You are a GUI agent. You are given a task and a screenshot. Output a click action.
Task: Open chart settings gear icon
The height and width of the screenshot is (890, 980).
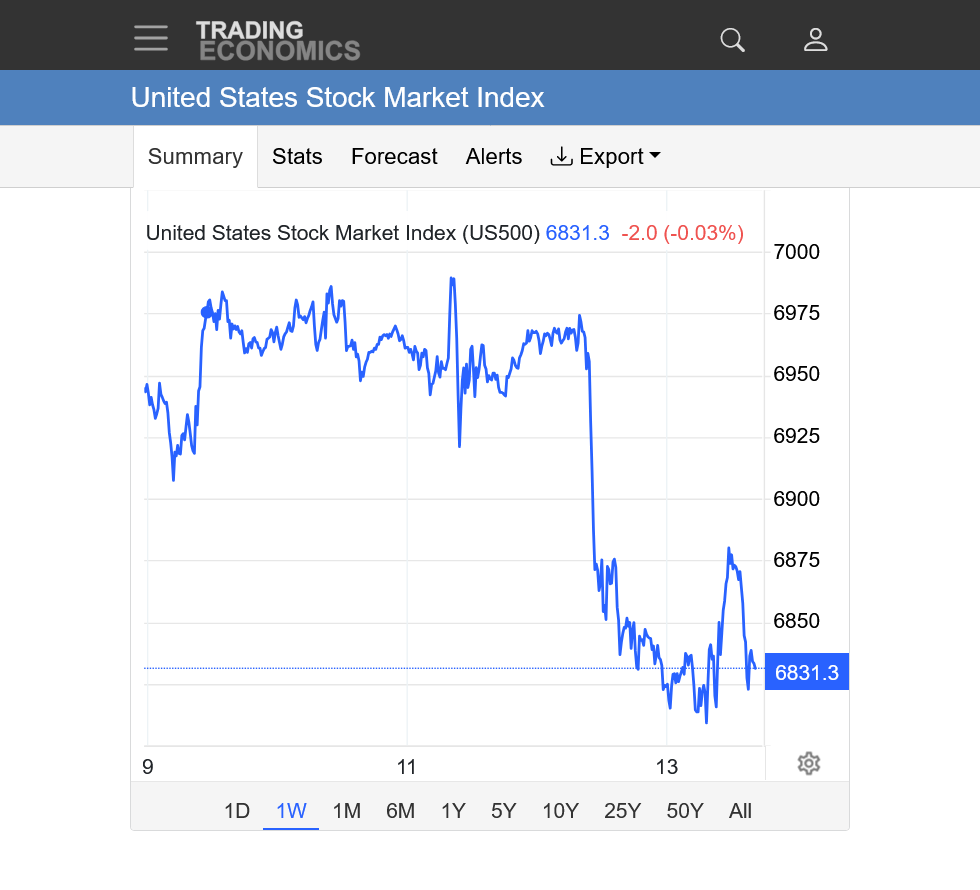click(x=809, y=764)
